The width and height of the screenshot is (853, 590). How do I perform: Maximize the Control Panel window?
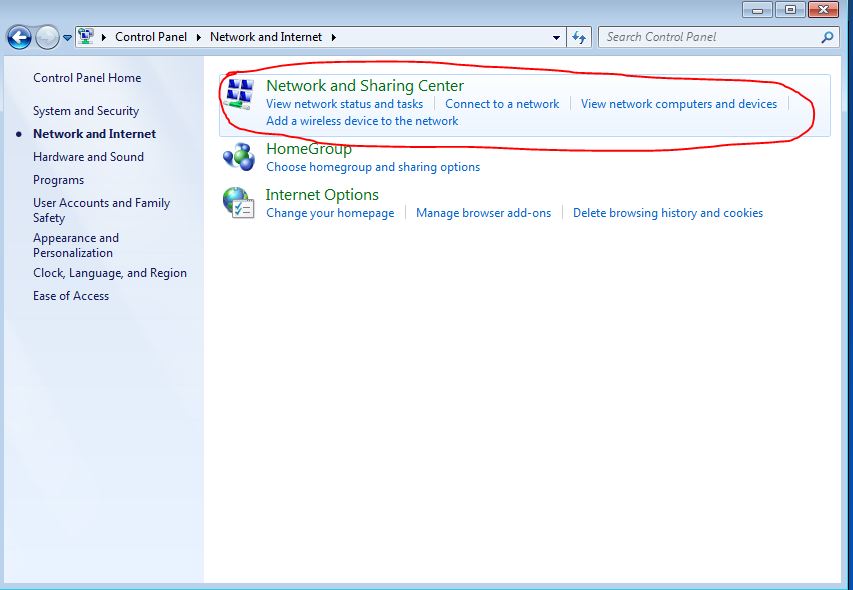[x=790, y=10]
